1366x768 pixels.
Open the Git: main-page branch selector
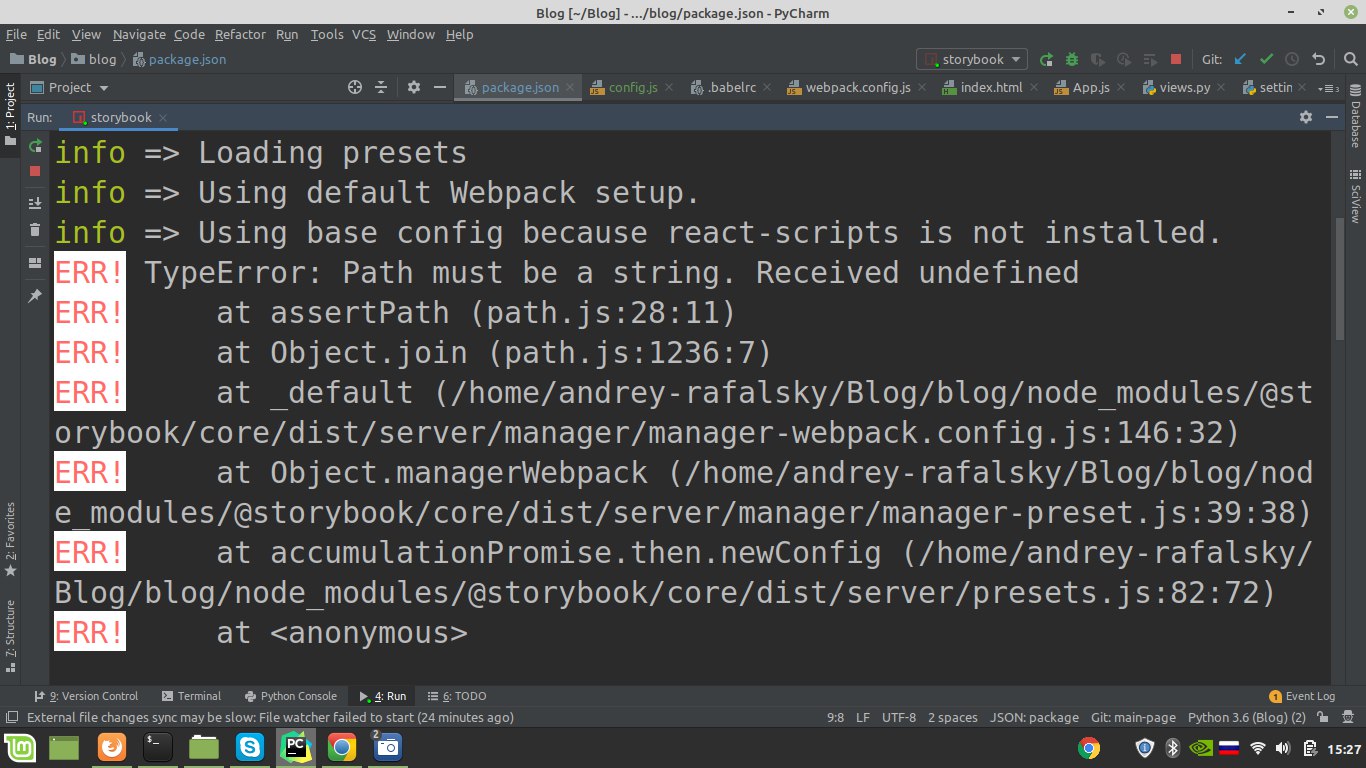pos(1133,717)
